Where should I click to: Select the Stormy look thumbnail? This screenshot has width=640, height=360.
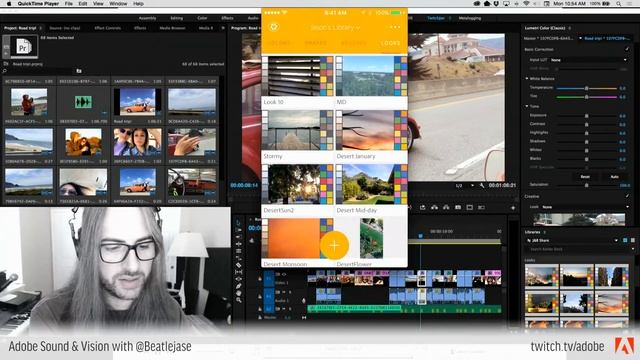[x=297, y=130]
